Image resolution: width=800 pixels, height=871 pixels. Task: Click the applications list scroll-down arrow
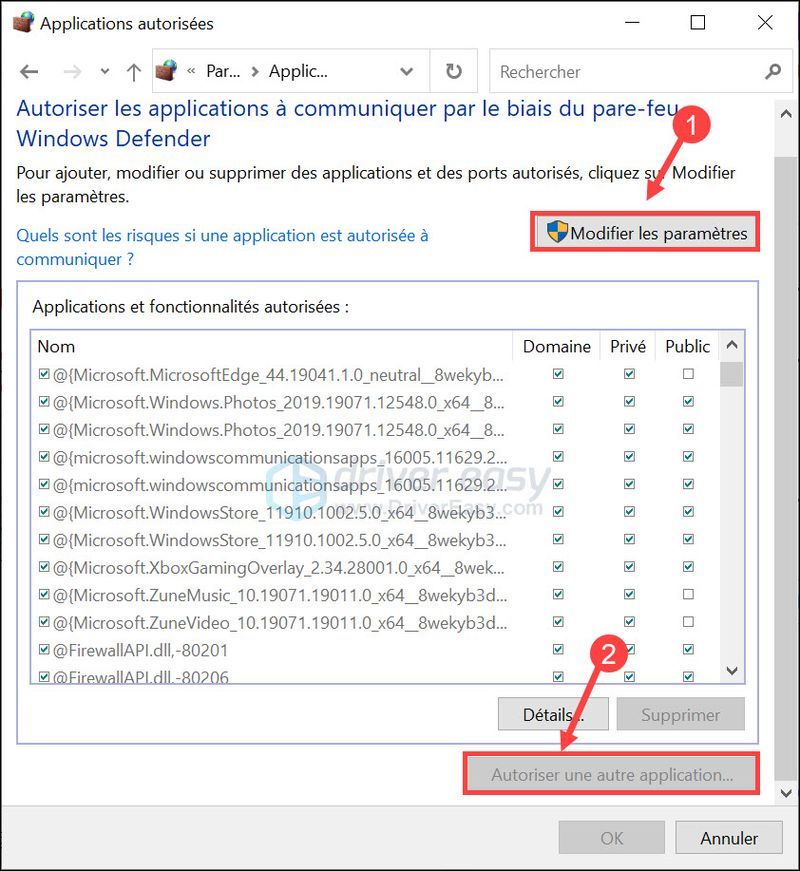[732, 670]
